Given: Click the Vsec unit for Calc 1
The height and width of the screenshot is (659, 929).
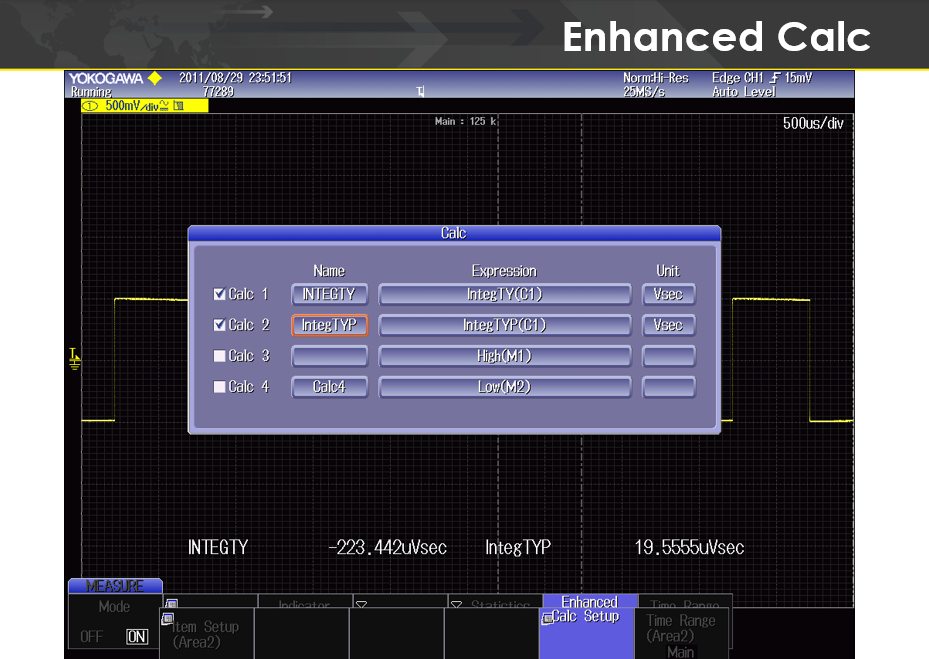Looking at the screenshot, I should pyautogui.click(x=668, y=295).
